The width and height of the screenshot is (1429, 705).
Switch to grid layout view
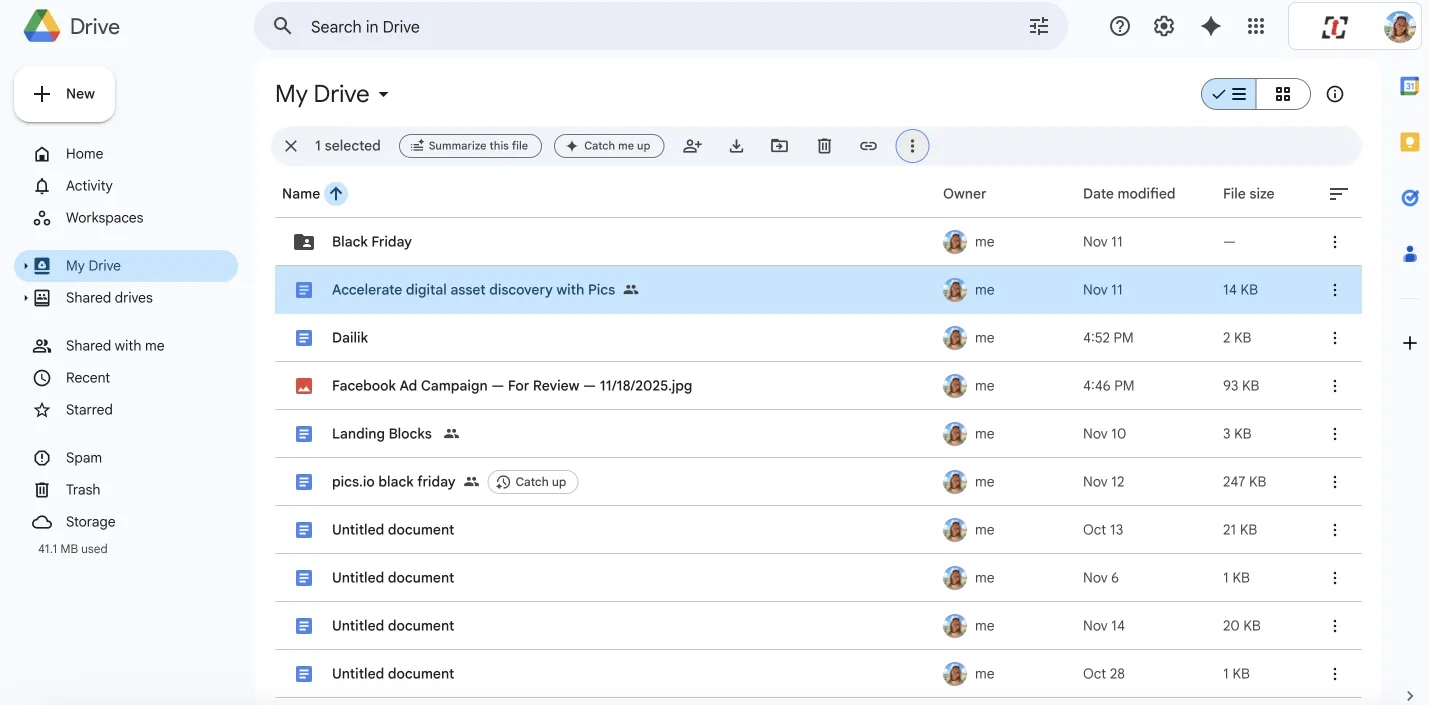click(1283, 94)
